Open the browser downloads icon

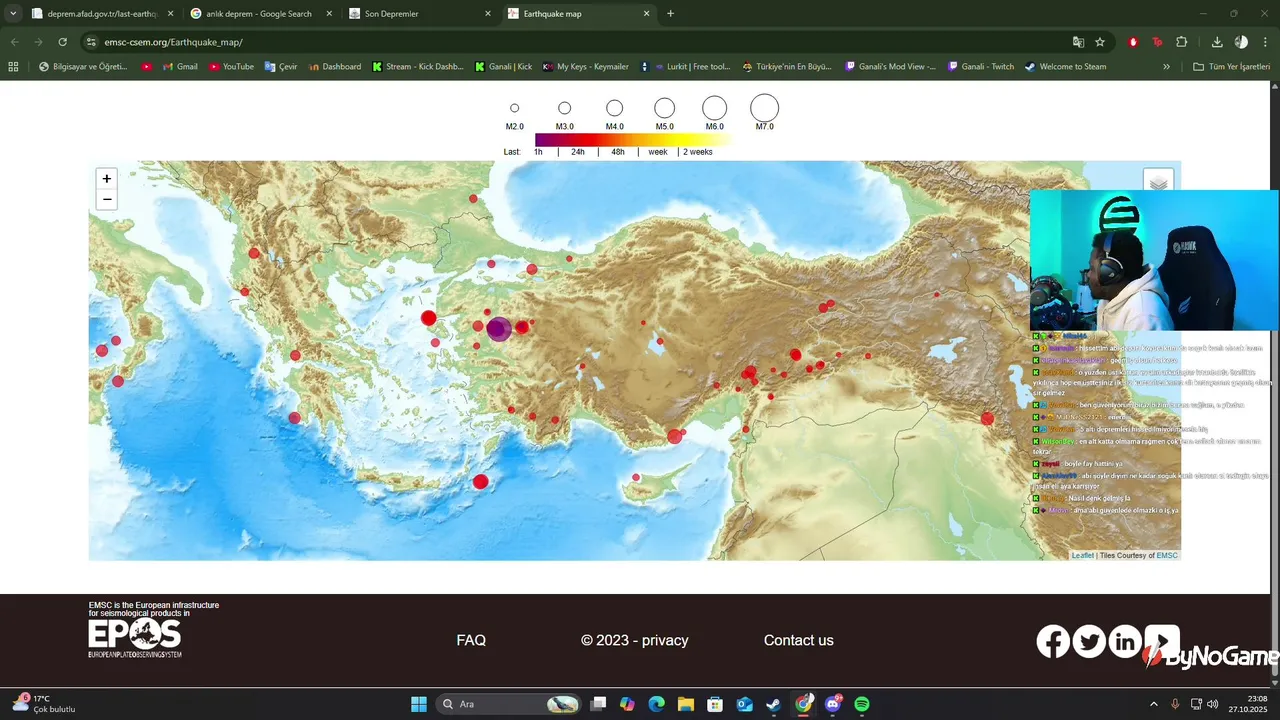1217,42
